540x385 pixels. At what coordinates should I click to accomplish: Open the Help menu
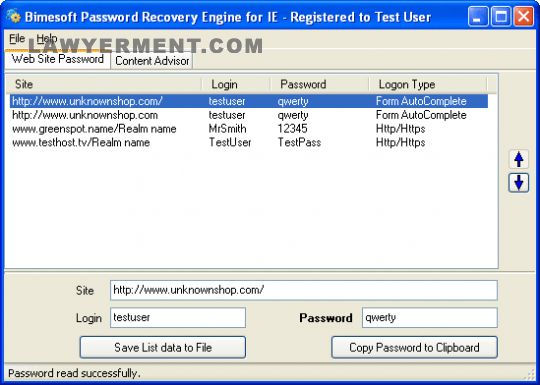pos(47,39)
